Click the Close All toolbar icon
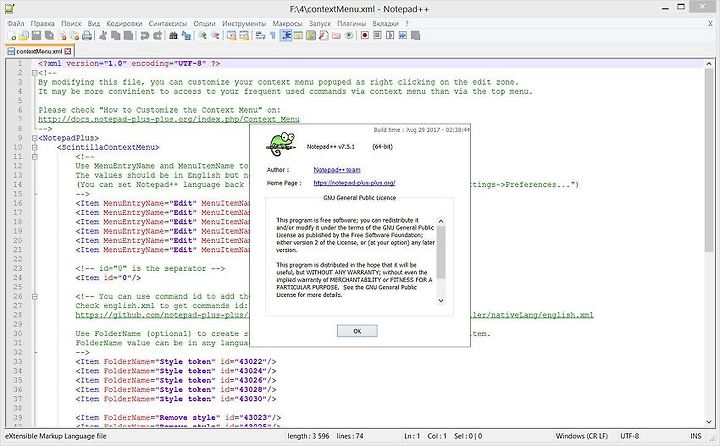720x446 pixels. coord(74,35)
